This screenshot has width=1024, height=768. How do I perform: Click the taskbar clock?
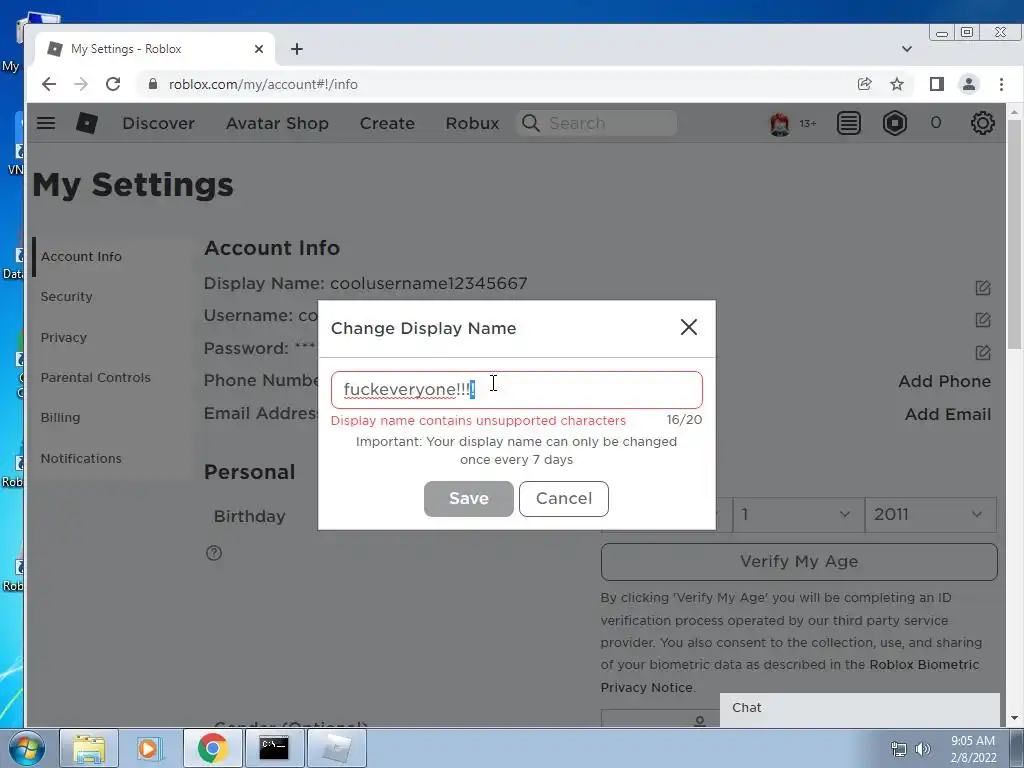click(973, 749)
